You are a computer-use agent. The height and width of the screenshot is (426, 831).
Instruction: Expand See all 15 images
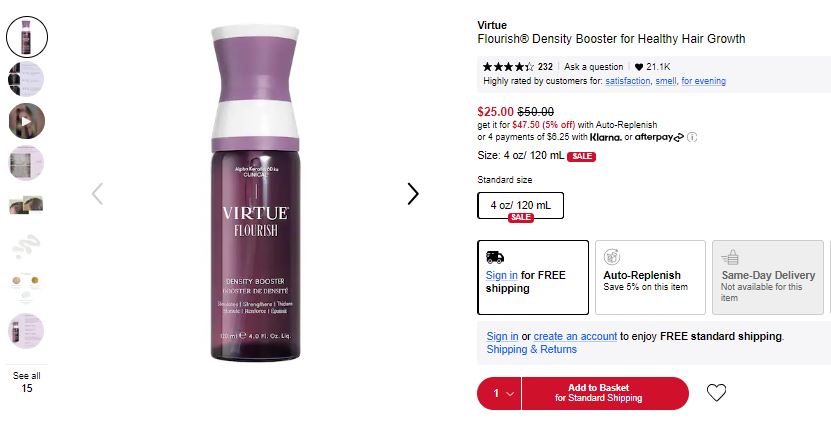coord(26,382)
